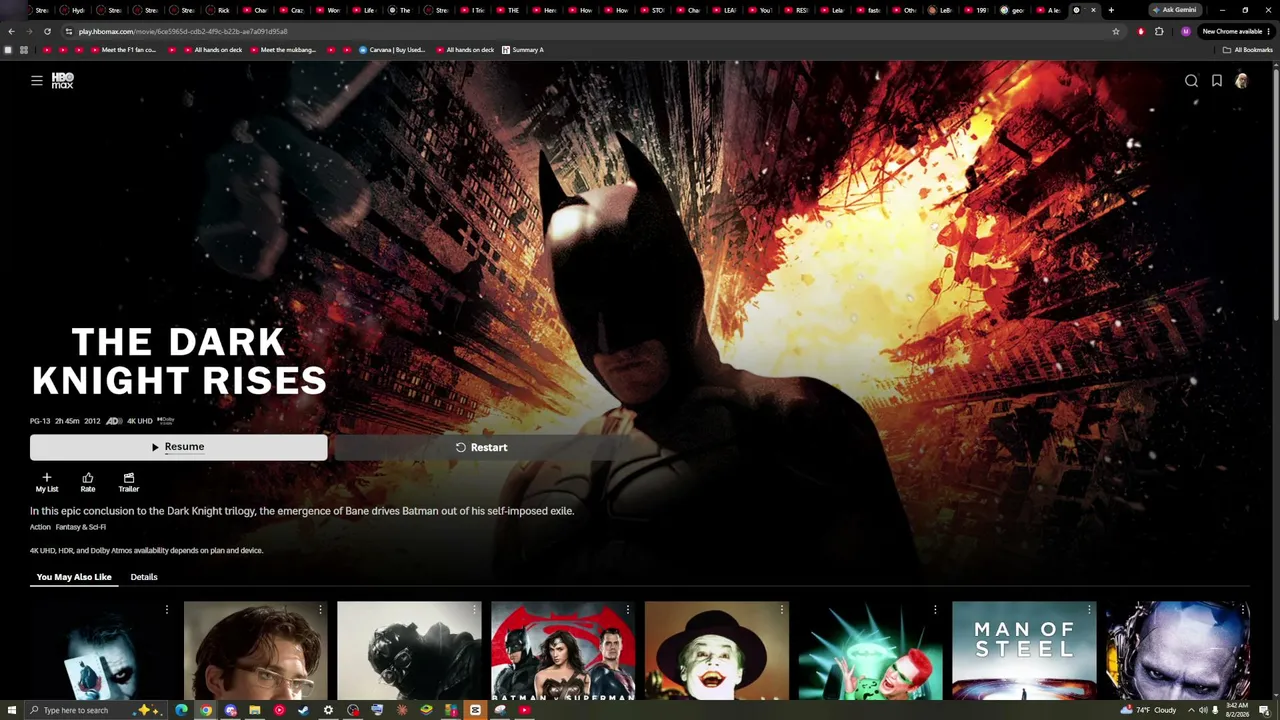Open the Windows notification center icon
Image resolution: width=1280 pixels, height=720 pixels.
(1265, 710)
